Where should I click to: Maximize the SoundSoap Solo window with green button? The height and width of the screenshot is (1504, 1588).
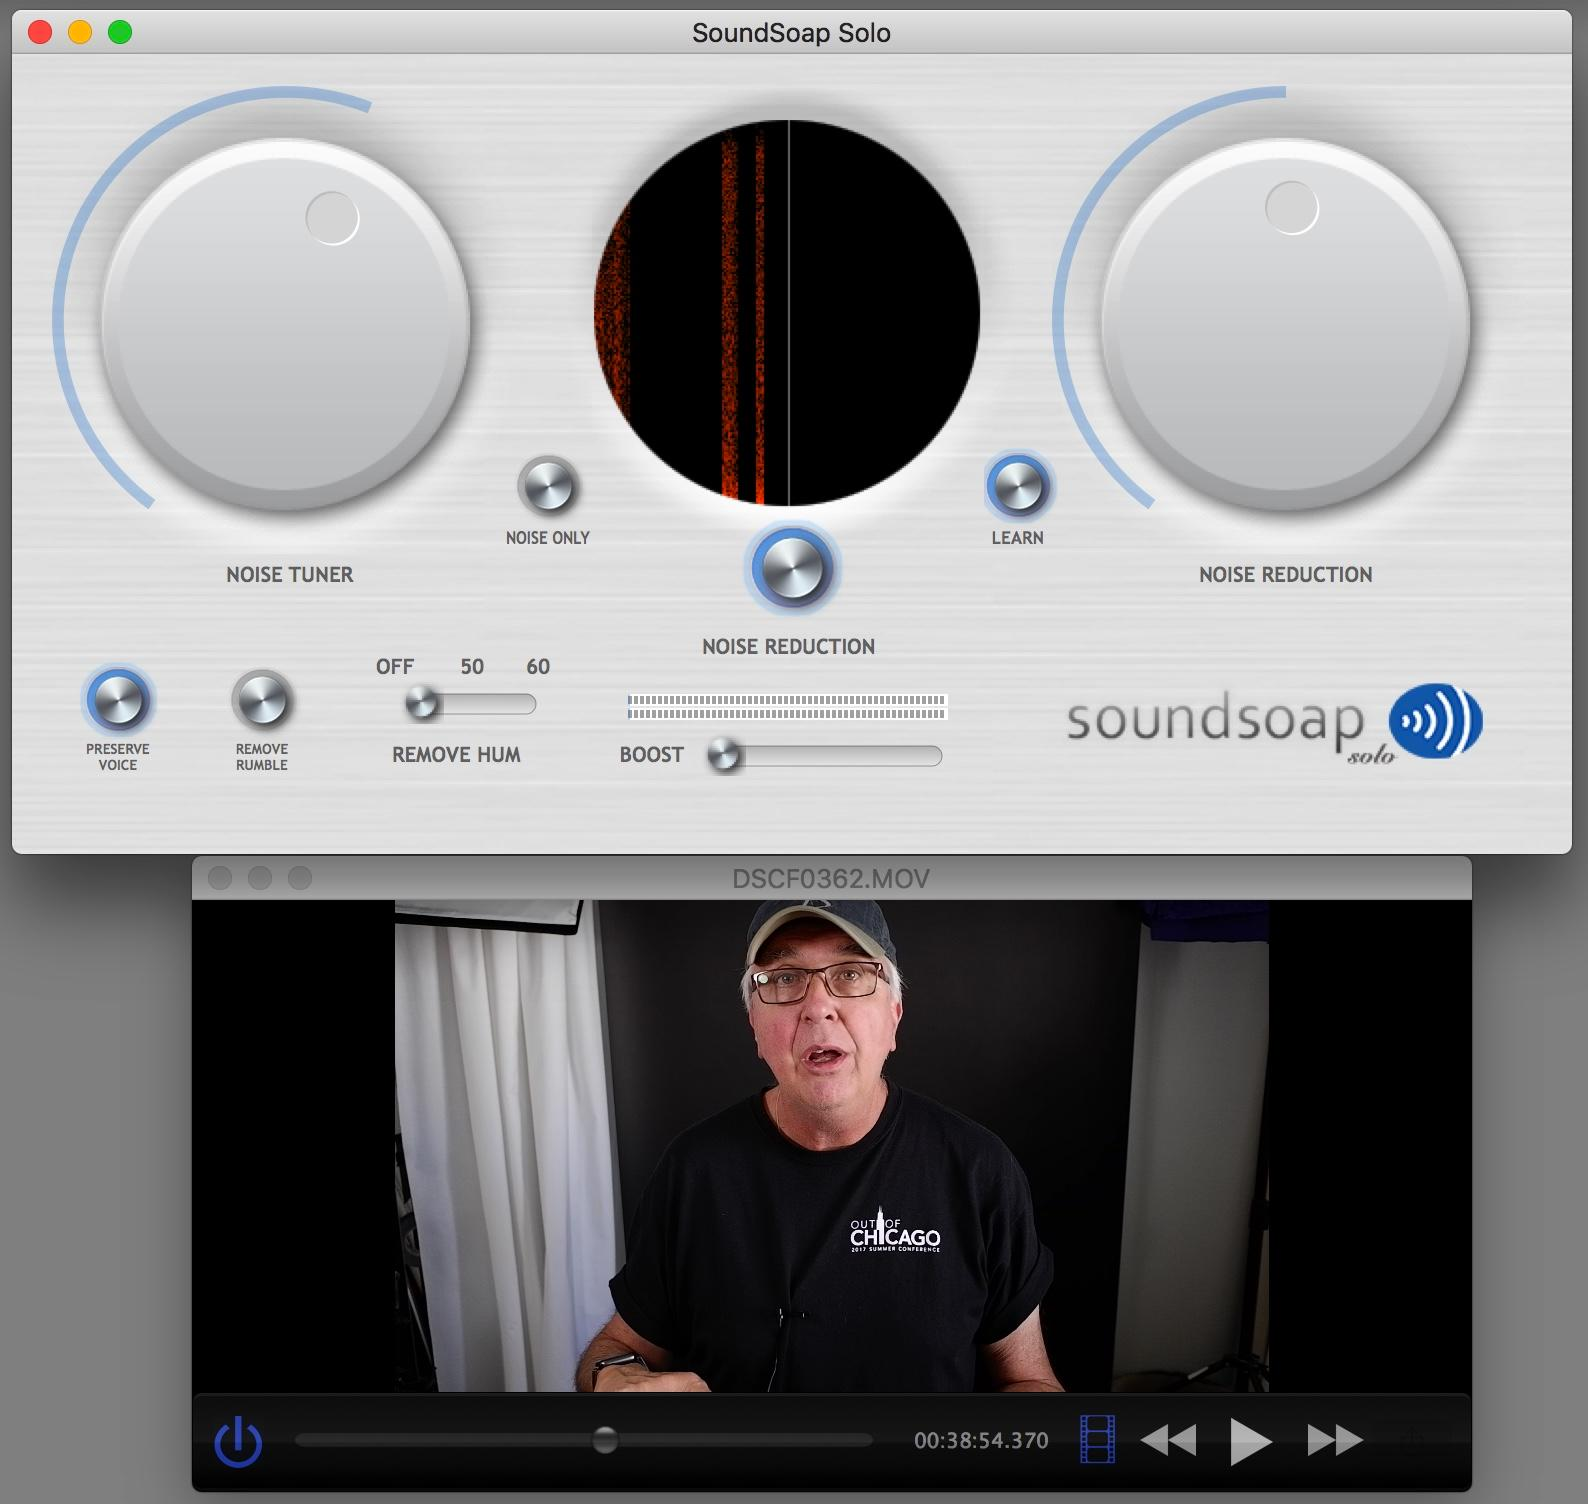coord(120,33)
